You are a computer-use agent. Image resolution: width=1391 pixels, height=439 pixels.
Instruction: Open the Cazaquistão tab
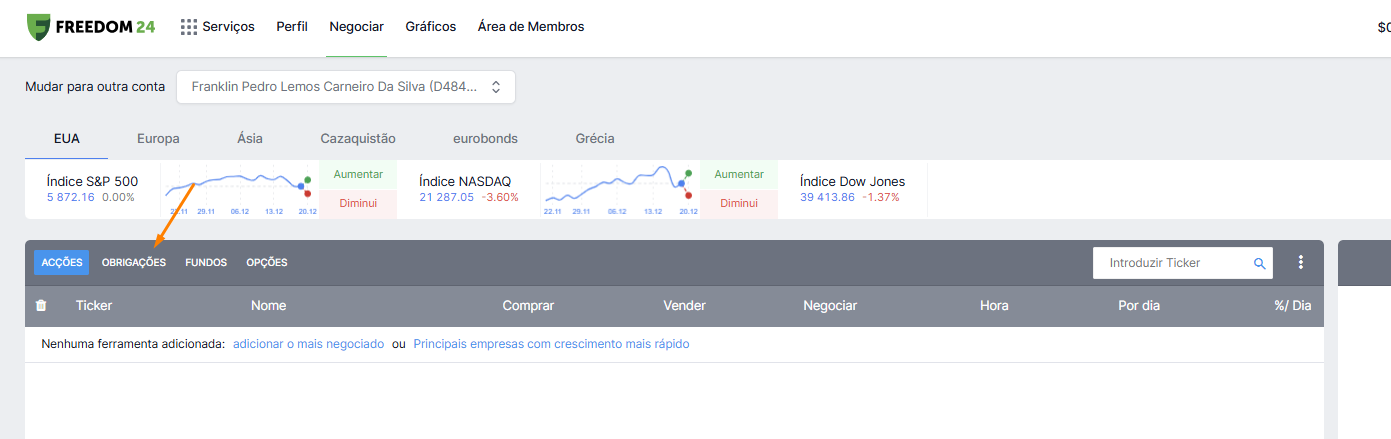click(x=358, y=139)
